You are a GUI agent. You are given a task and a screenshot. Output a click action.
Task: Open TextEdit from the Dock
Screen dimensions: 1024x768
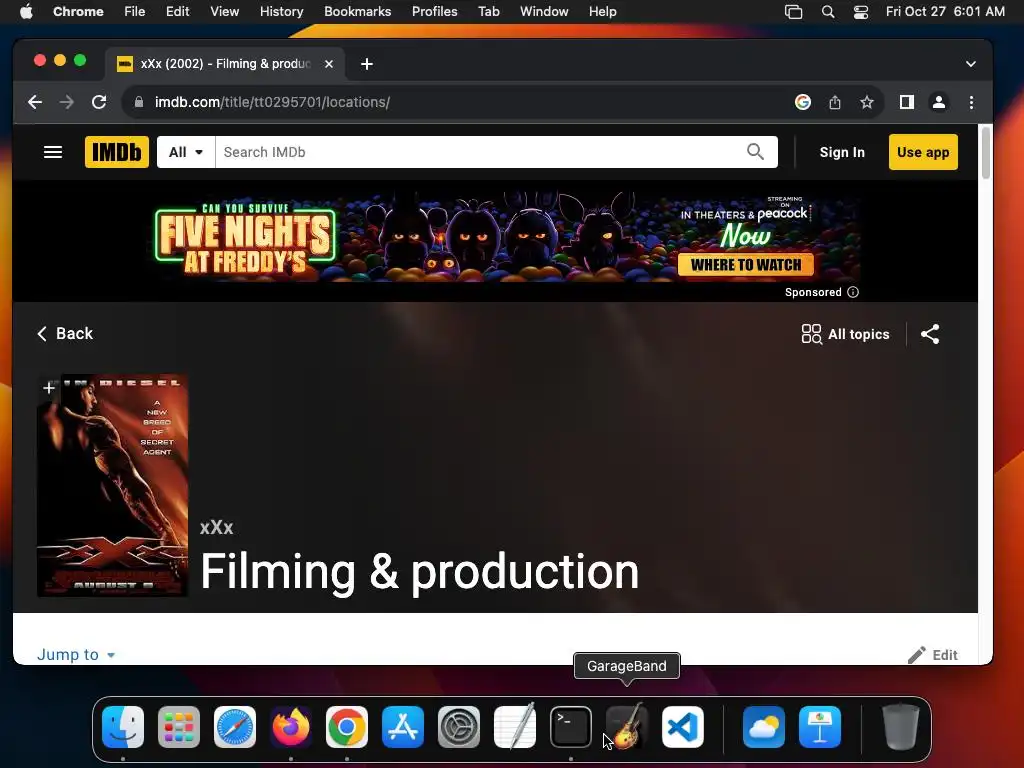(515, 726)
